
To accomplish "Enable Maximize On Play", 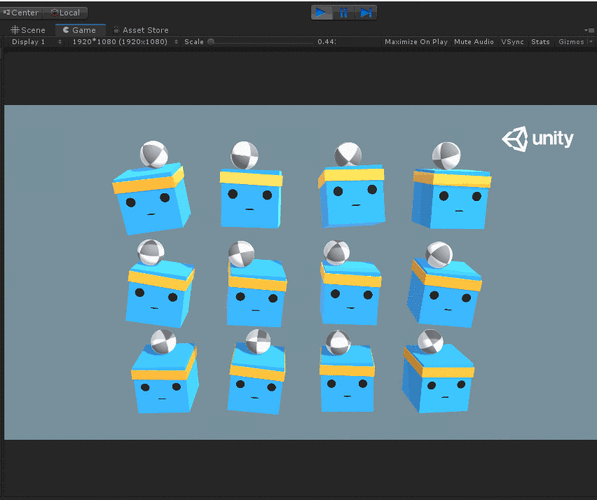I will (x=416, y=42).
